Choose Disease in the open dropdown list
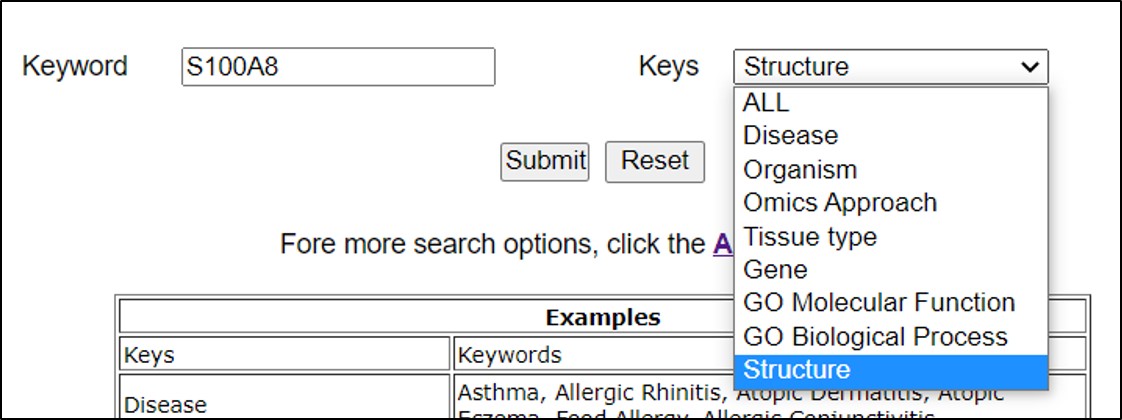The height and width of the screenshot is (420, 1122). (x=790, y=135)
